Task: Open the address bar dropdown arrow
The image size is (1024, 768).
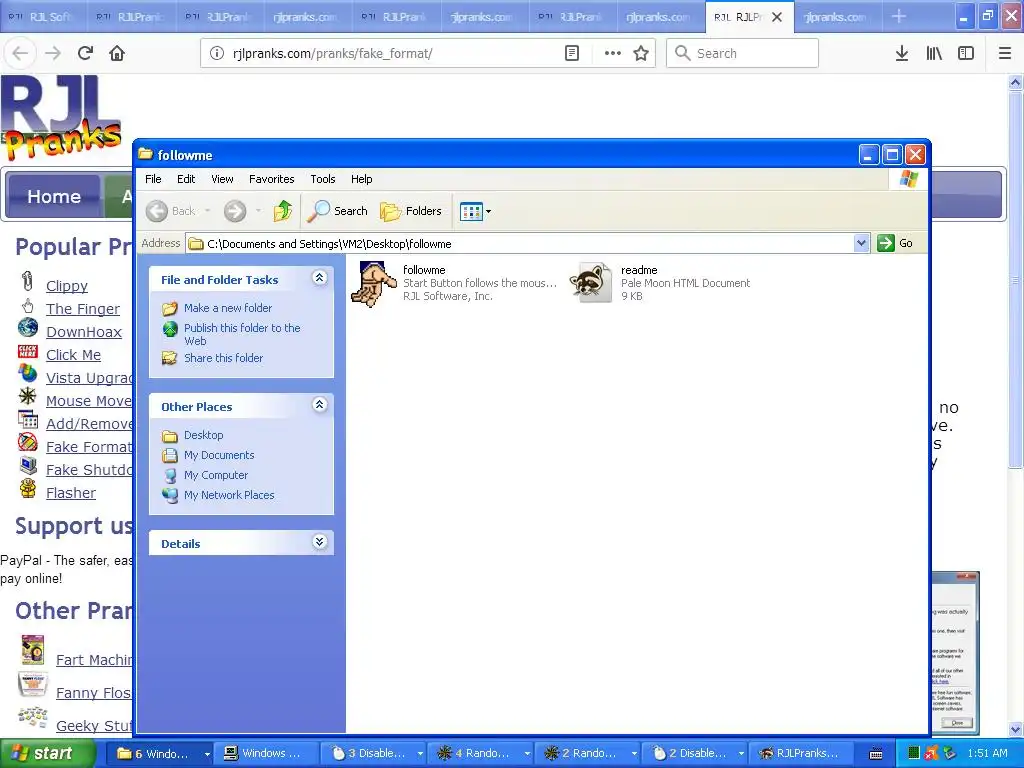Action: click(x=861, y=243)
